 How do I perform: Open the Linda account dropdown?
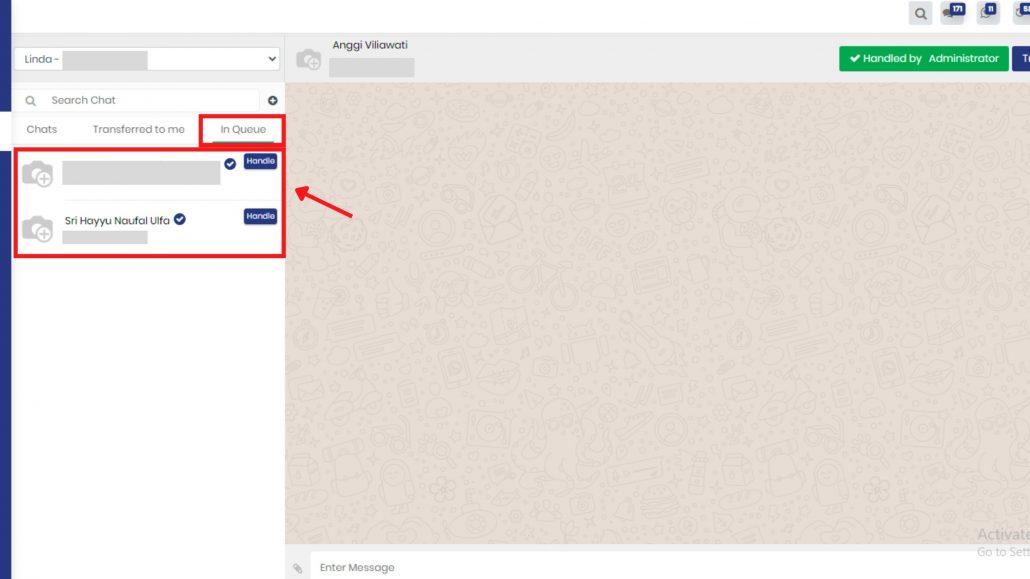click(147, 59)
